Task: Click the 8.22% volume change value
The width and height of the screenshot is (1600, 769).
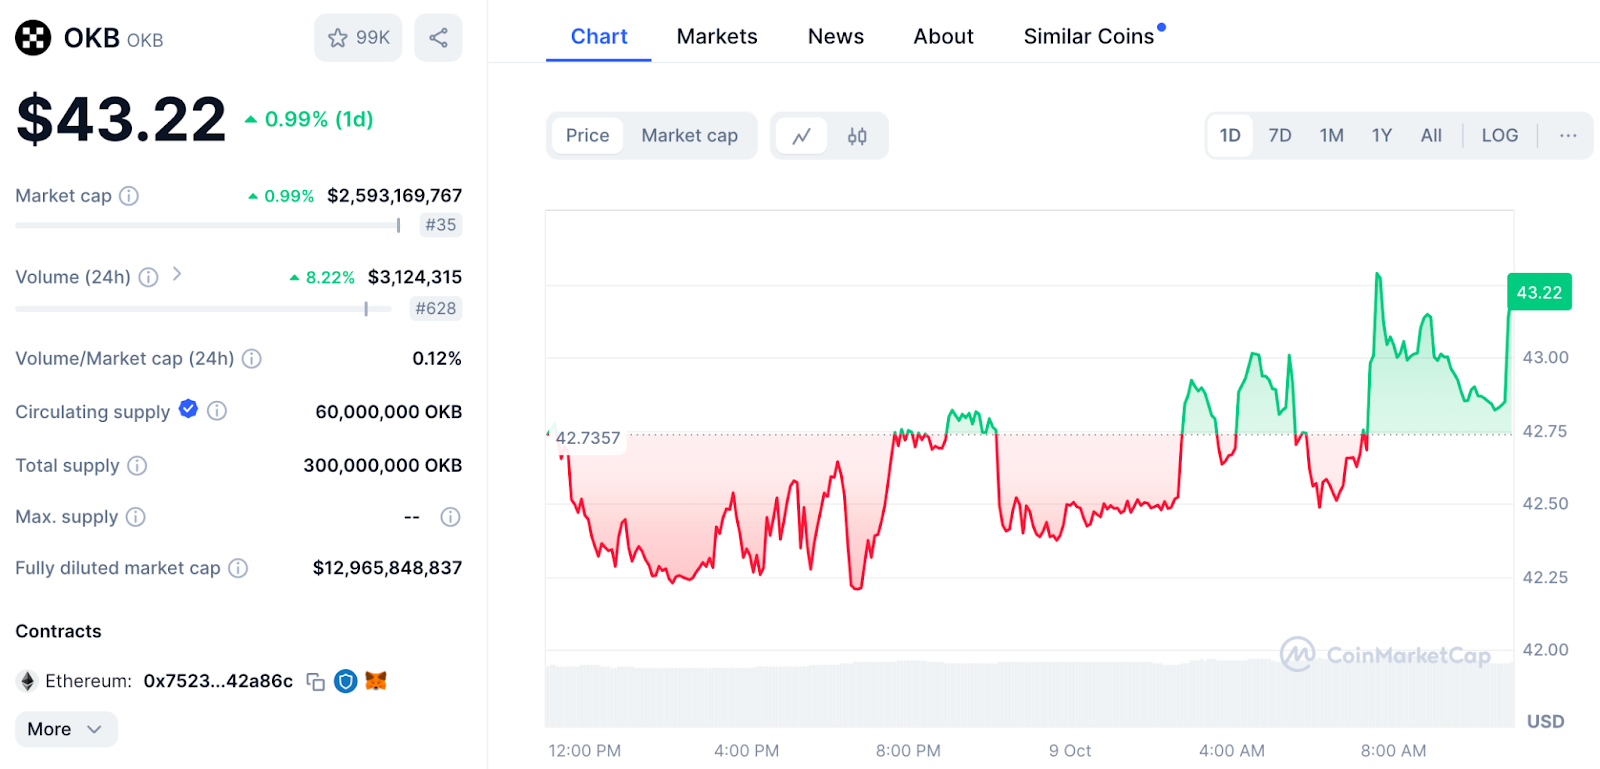Action: point(322,278)
